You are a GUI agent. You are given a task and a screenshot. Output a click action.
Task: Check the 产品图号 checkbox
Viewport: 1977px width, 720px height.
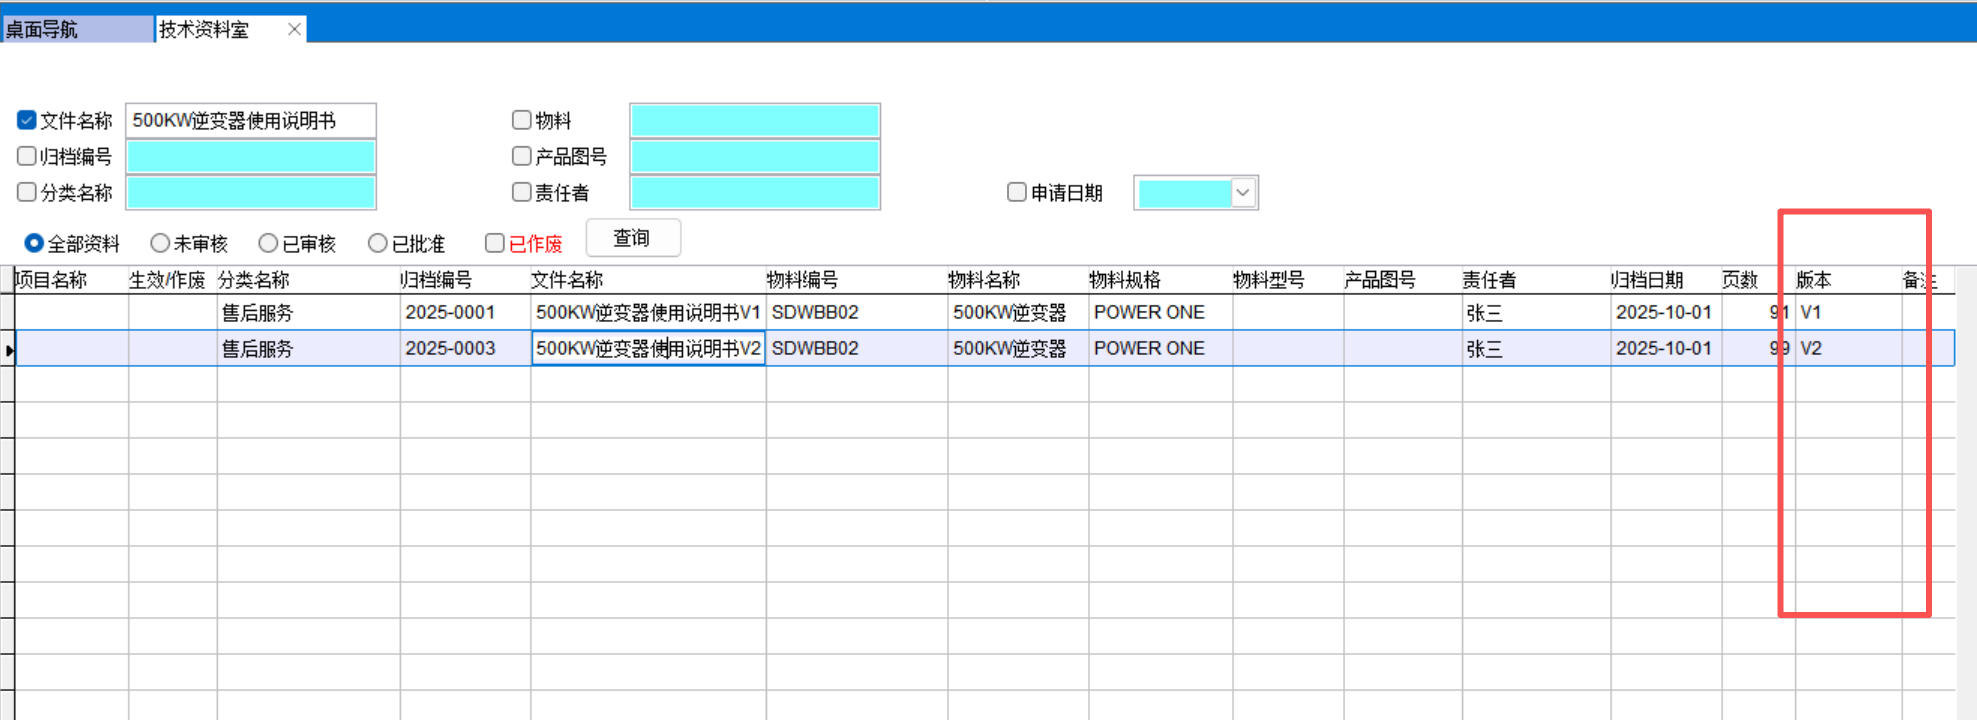[521, 156]
